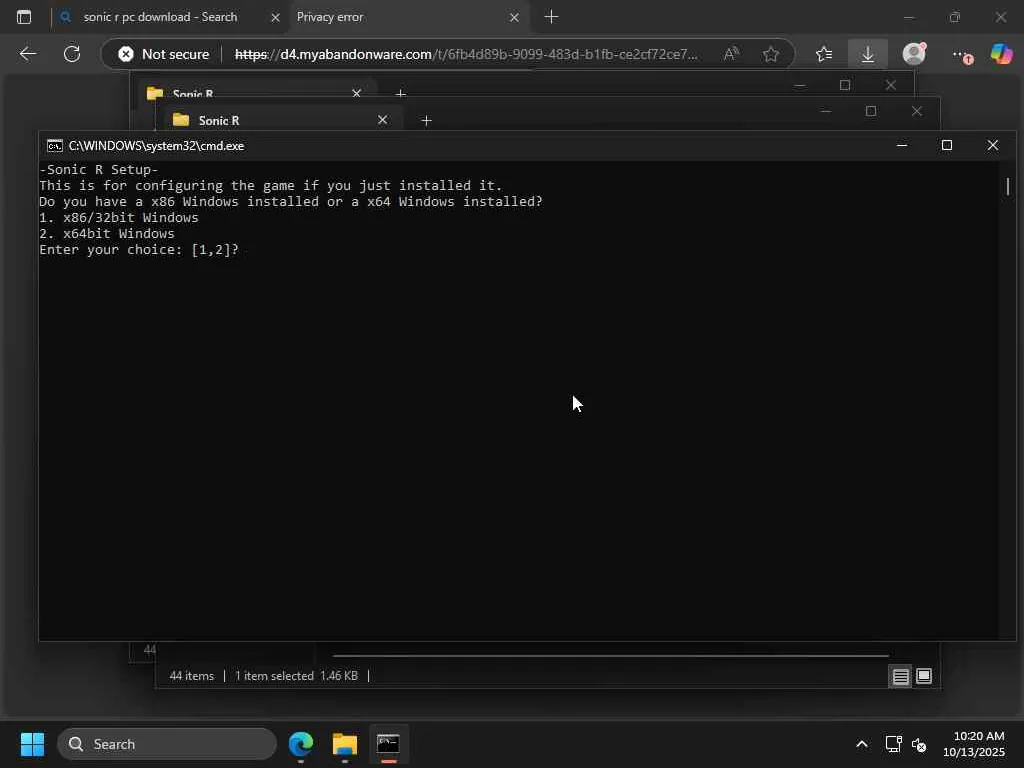Click '2. x64bit Windows' line

click(x=107, y=233)
